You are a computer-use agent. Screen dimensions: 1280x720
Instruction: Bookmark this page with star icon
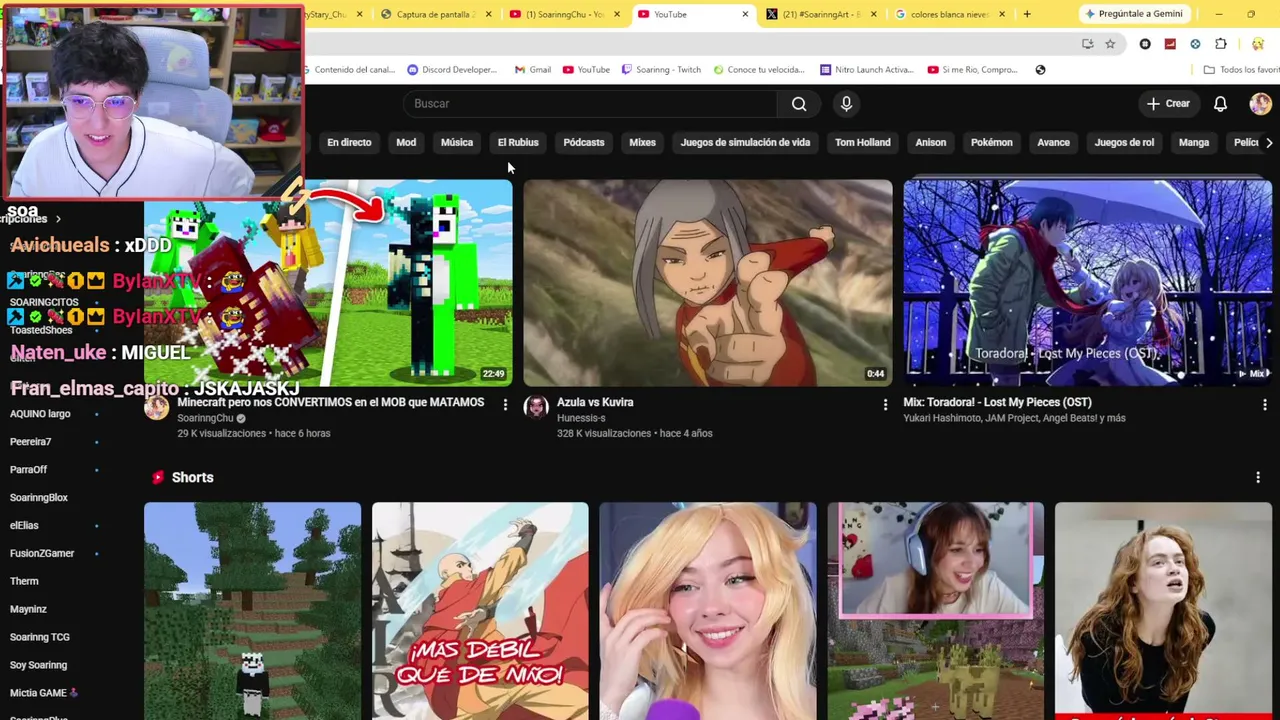point(1110,44)
